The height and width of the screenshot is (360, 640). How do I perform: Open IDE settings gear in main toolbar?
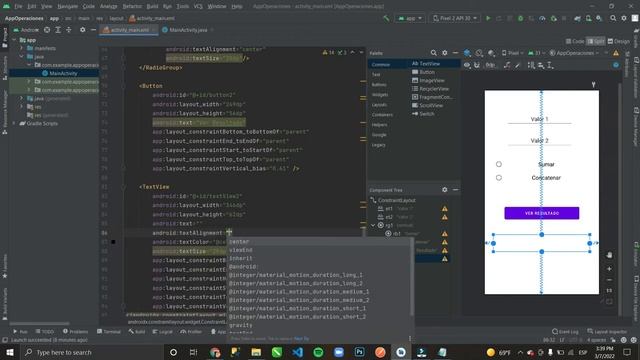(x=624, y=18)
